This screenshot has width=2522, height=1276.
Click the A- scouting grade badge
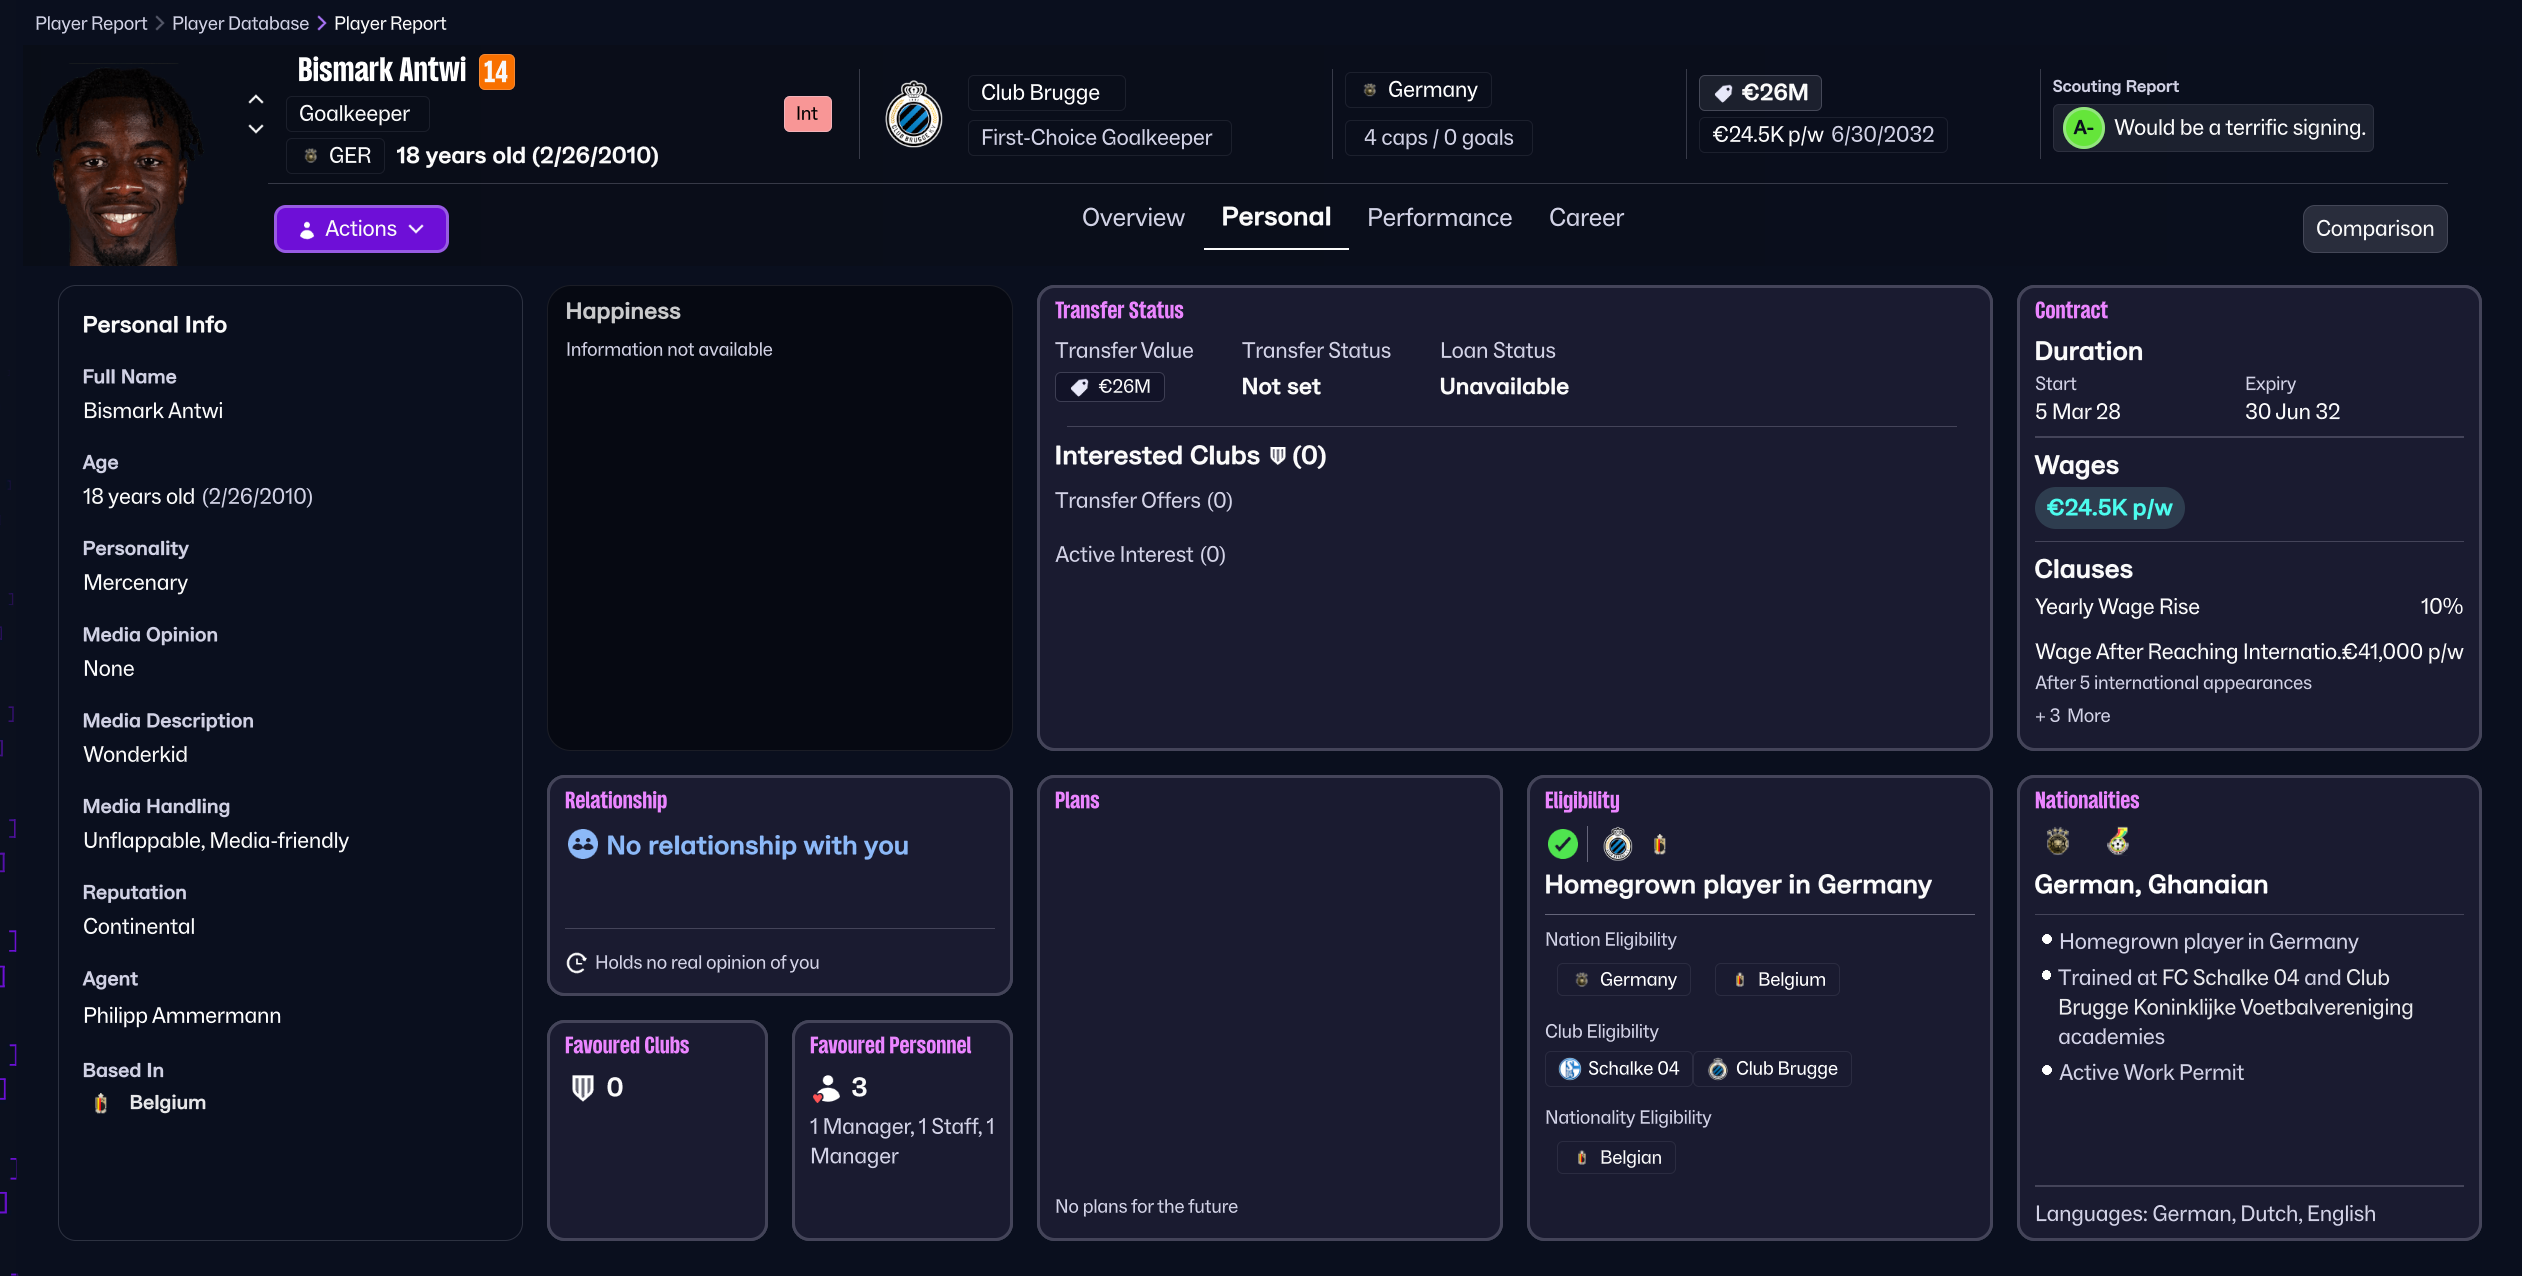pyautogui.click(x=2083, y=128)
